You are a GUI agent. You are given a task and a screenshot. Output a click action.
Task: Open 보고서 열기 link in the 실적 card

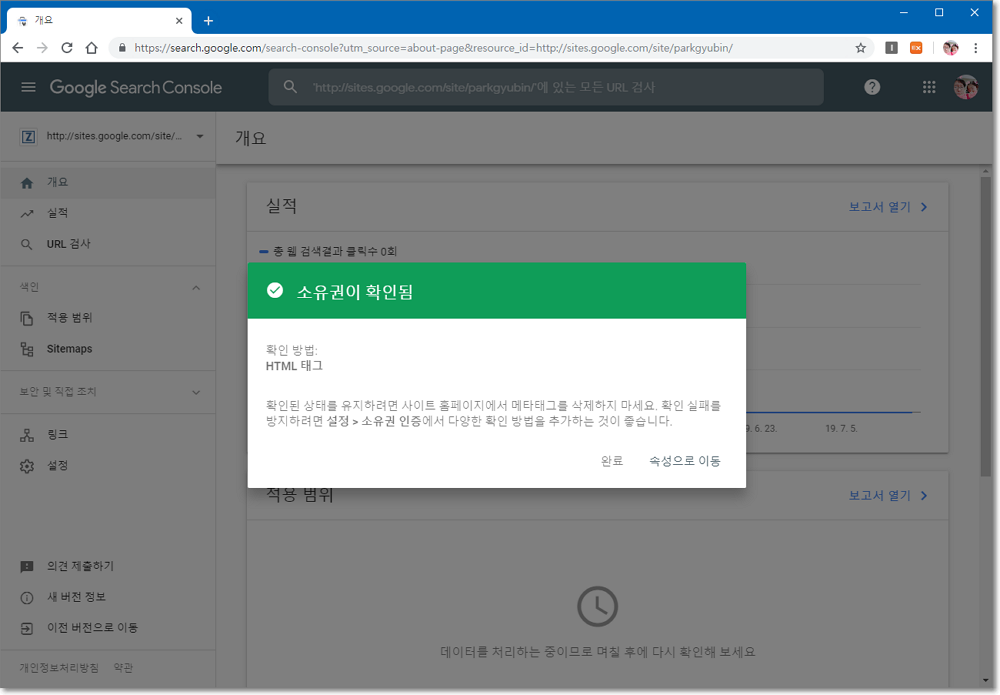888,207
